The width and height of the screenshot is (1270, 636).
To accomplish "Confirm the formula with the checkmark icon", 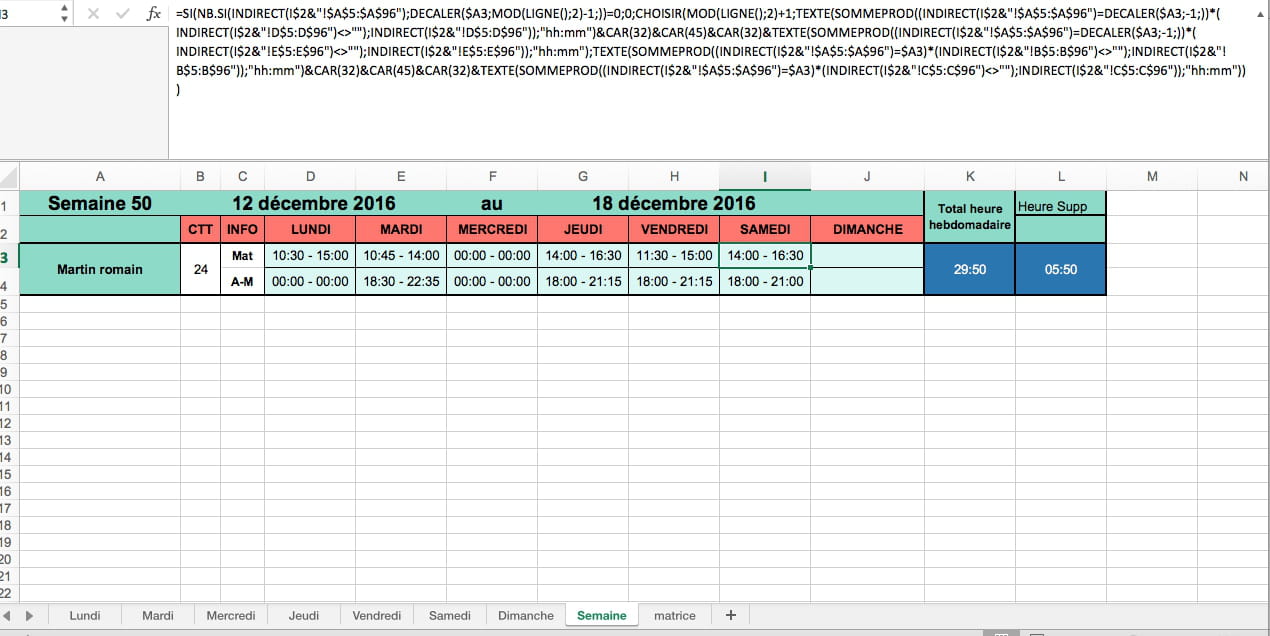I will click(122, 14).
